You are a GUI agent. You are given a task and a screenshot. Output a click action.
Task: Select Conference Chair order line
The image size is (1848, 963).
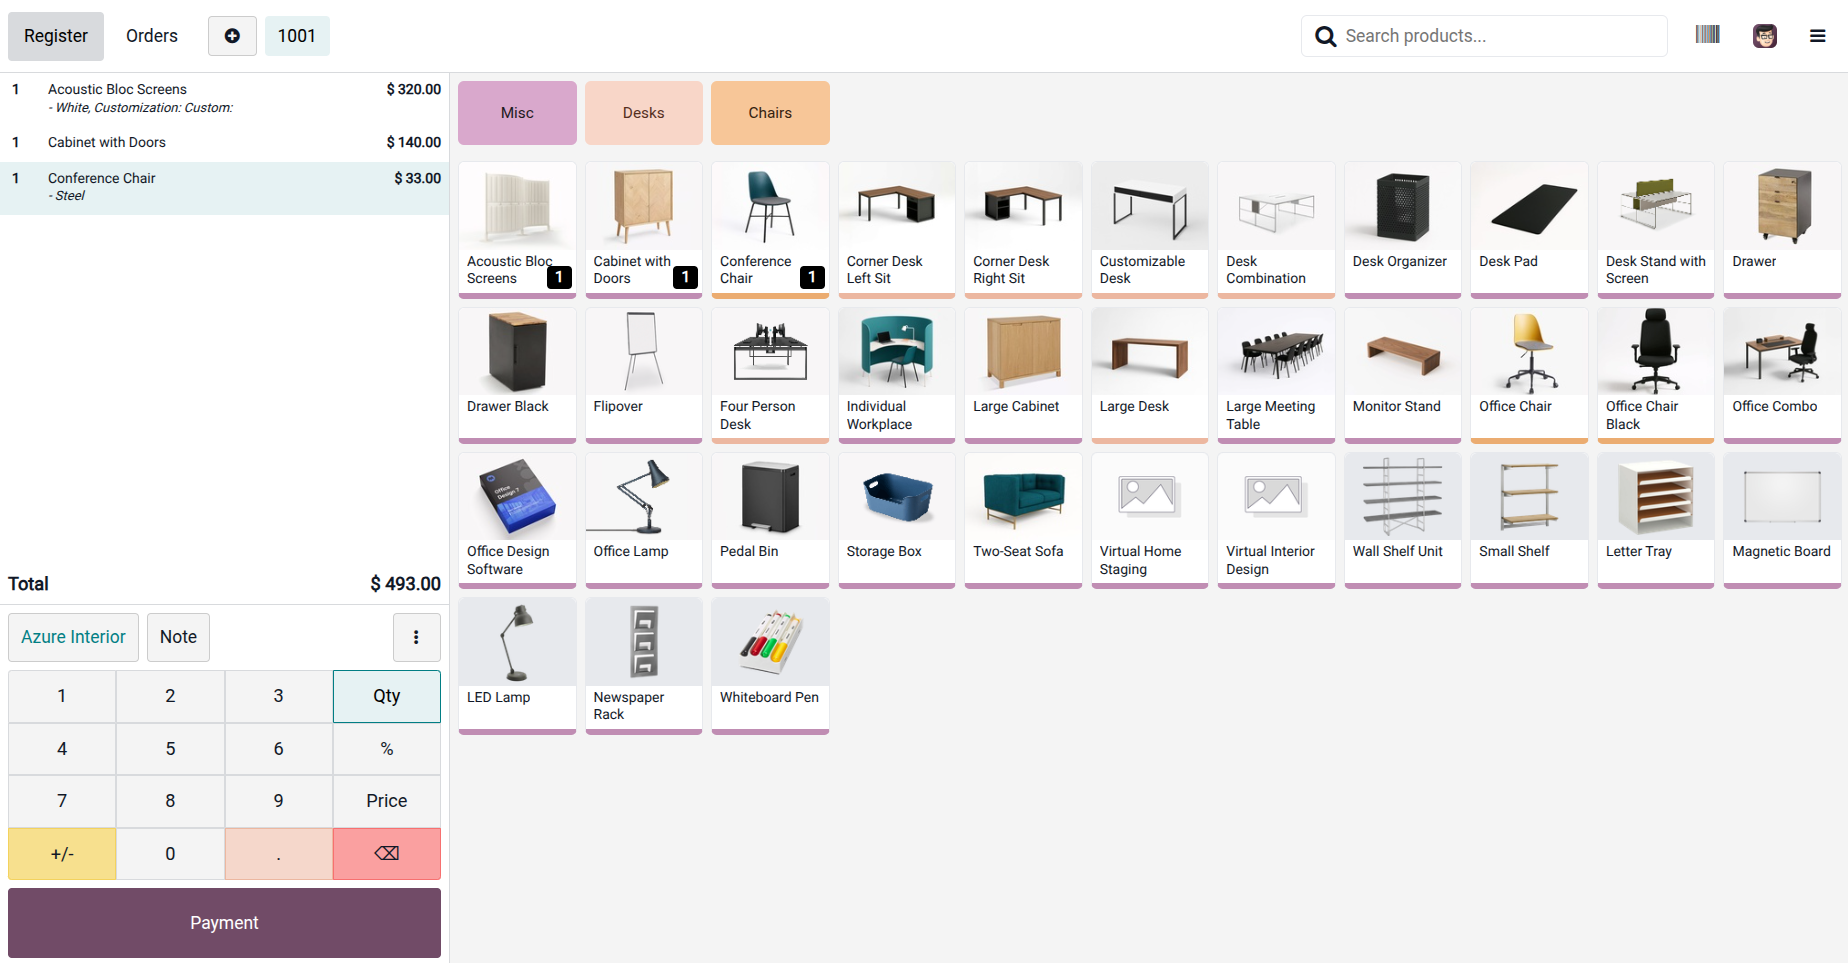pos(224,187)
